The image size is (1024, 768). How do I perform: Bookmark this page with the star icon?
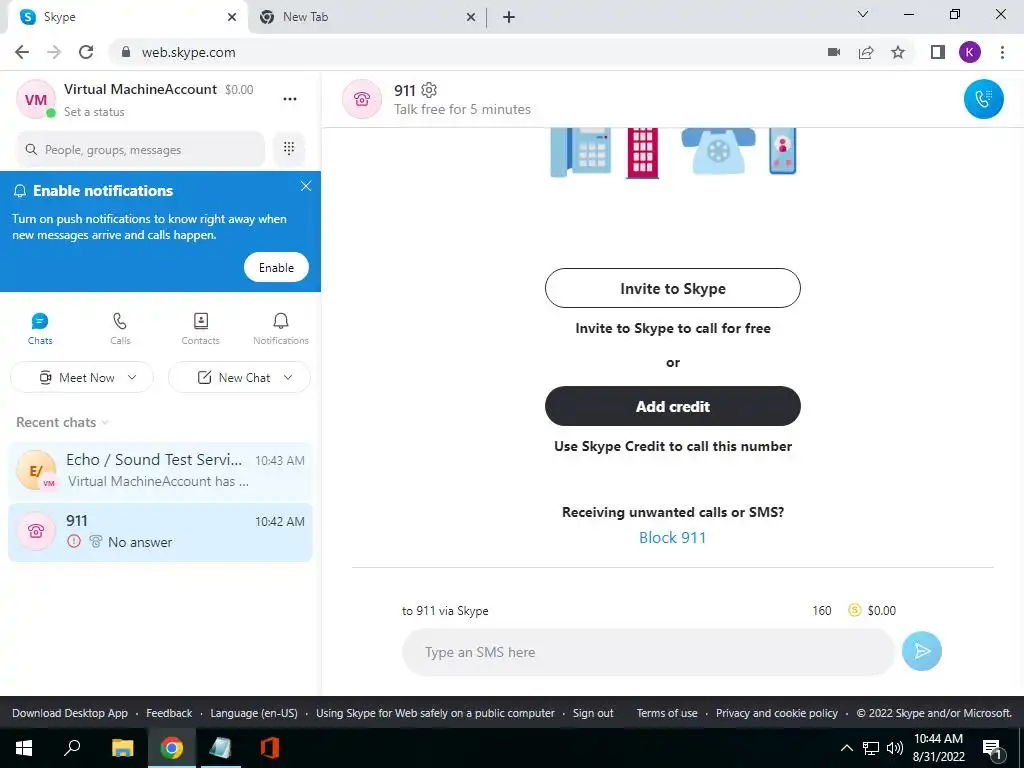click(x=898, y=52)
